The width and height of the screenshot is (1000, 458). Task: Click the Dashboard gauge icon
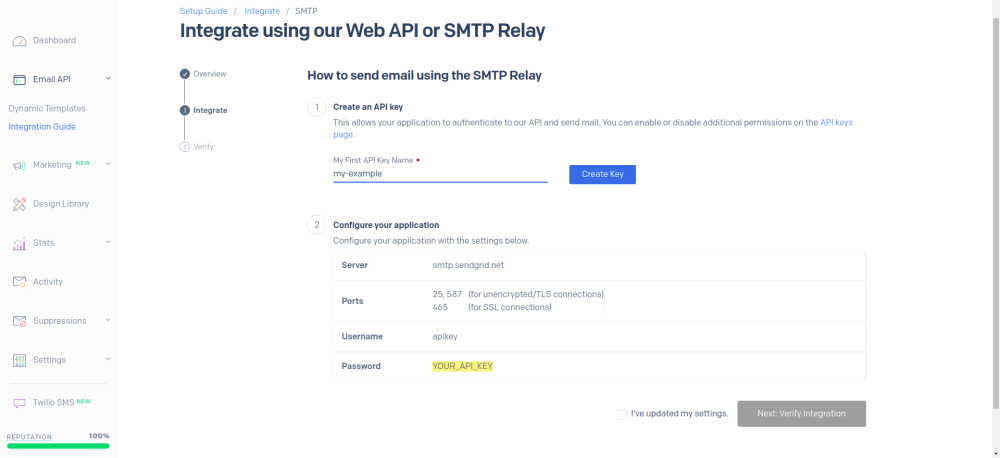[19, 41]
